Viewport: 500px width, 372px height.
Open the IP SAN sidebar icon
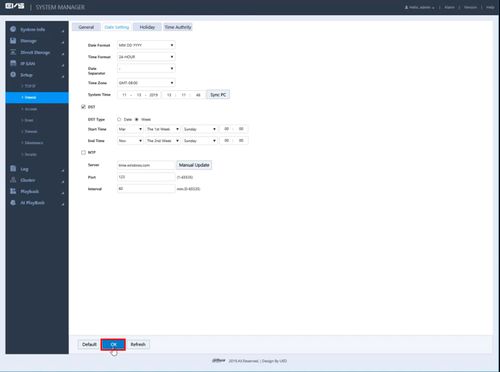pyautogui.click(x=13, y=63)
